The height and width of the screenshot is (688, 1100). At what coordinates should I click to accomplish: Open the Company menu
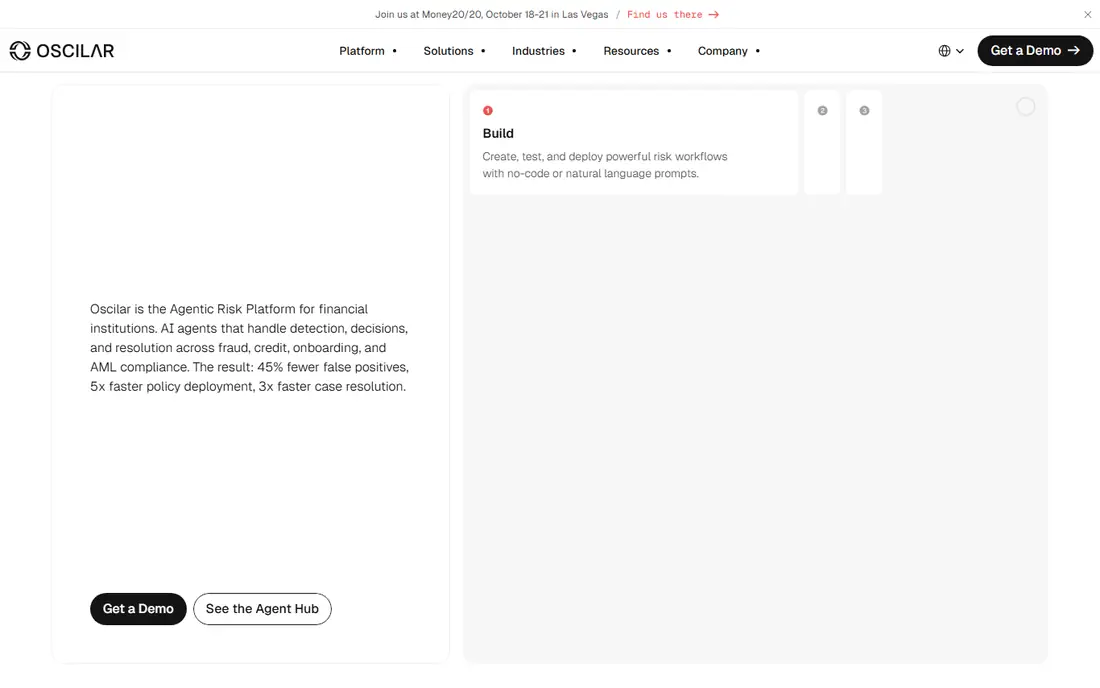[728, 50]
